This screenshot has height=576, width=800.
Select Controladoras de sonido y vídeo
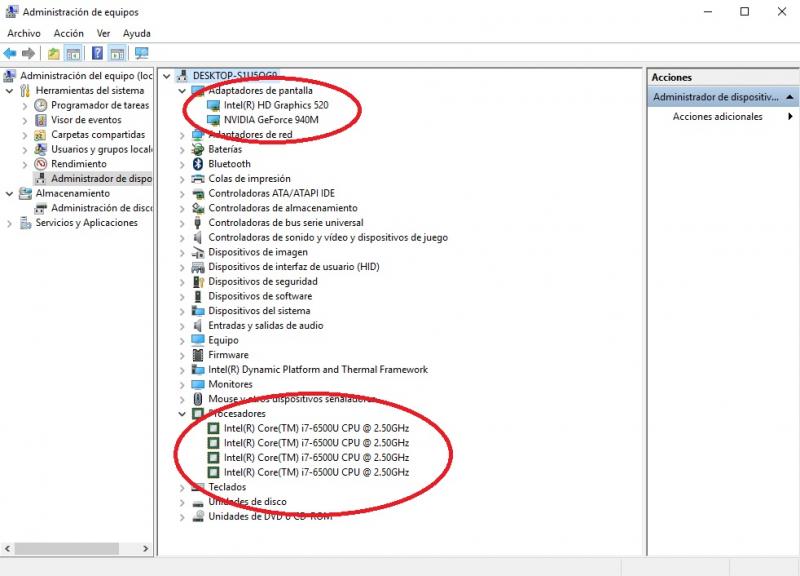(x=328, y=237)
